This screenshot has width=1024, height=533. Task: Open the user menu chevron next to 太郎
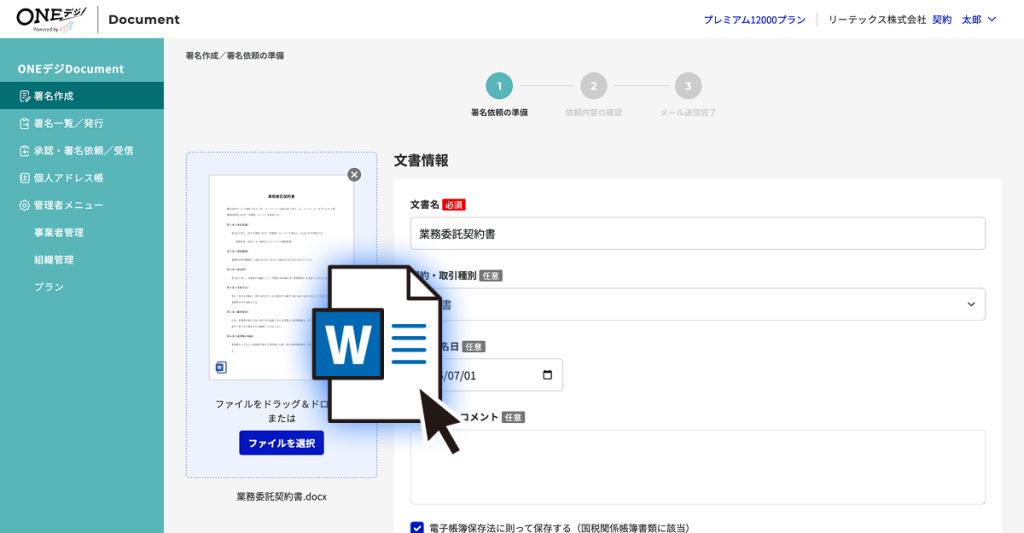992,20
